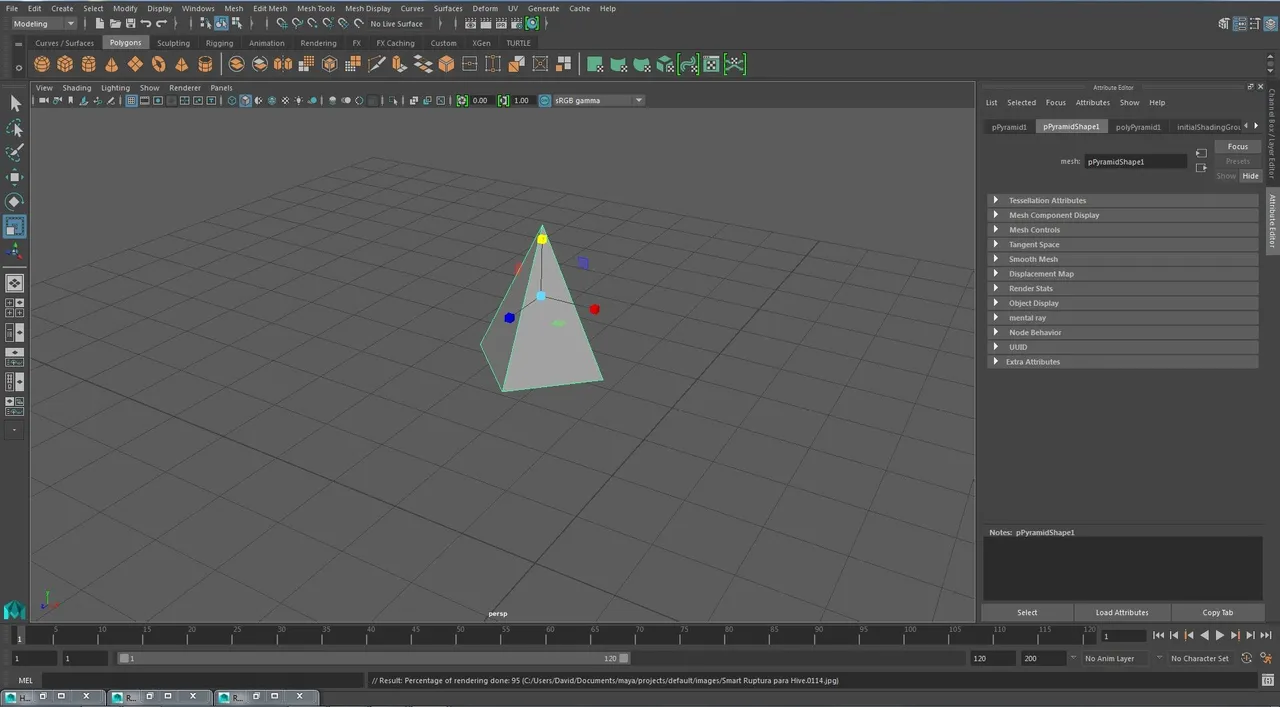
Task: Click the New Scene icon
Action: 100,23
